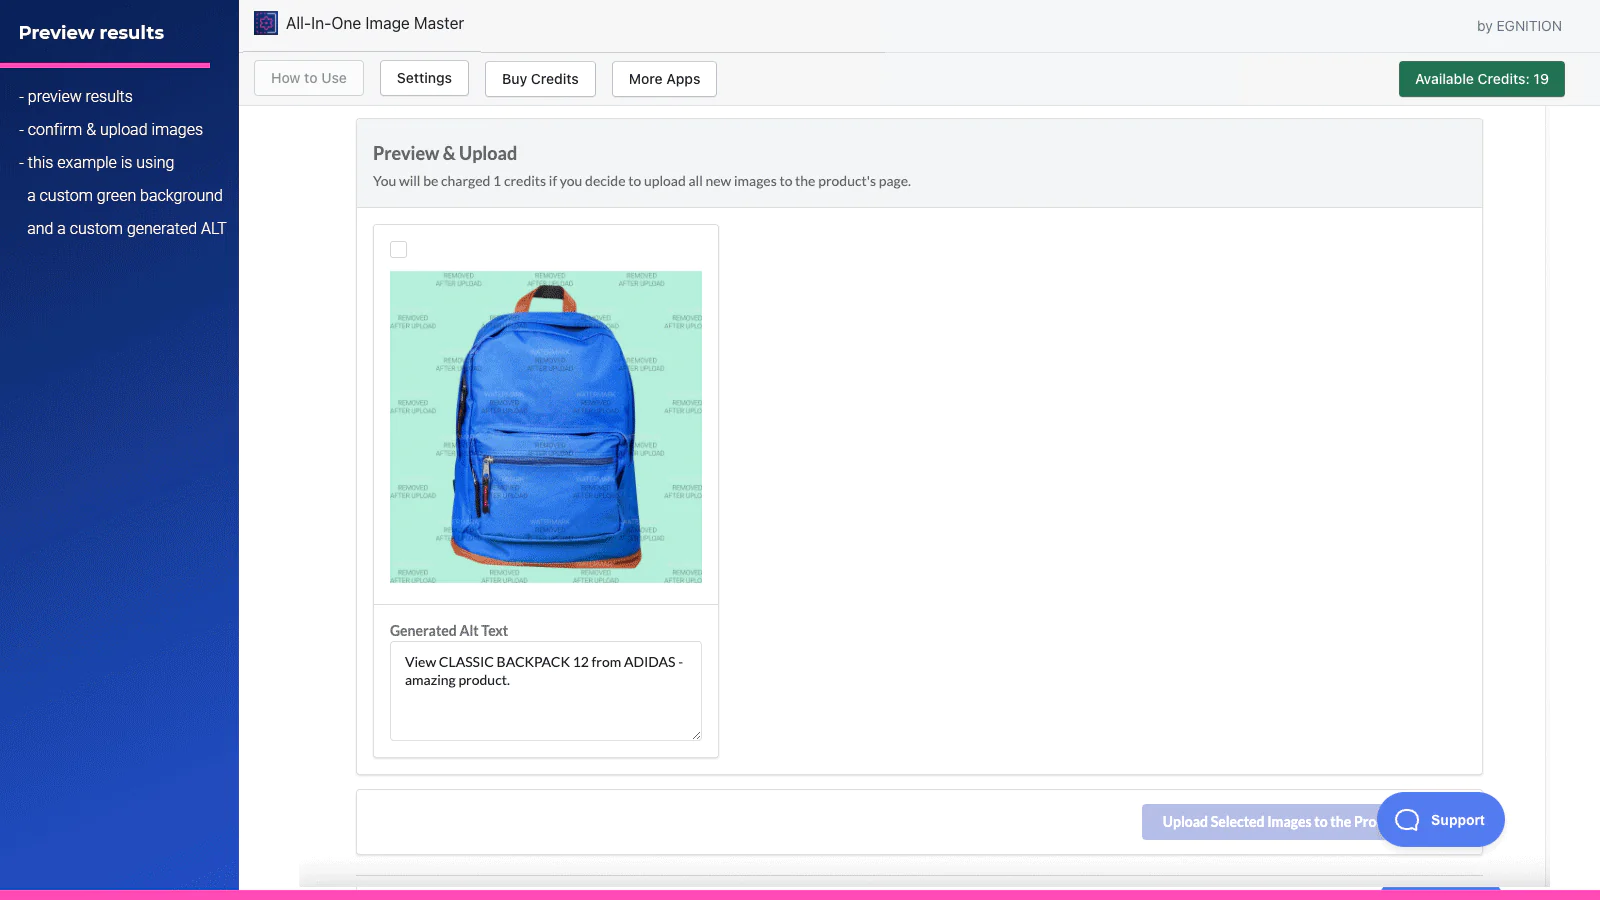Screen dimensions: 1600x900
Task: Click the 'You will be charged 1 credits' notice
Action: tap(642, 181)
